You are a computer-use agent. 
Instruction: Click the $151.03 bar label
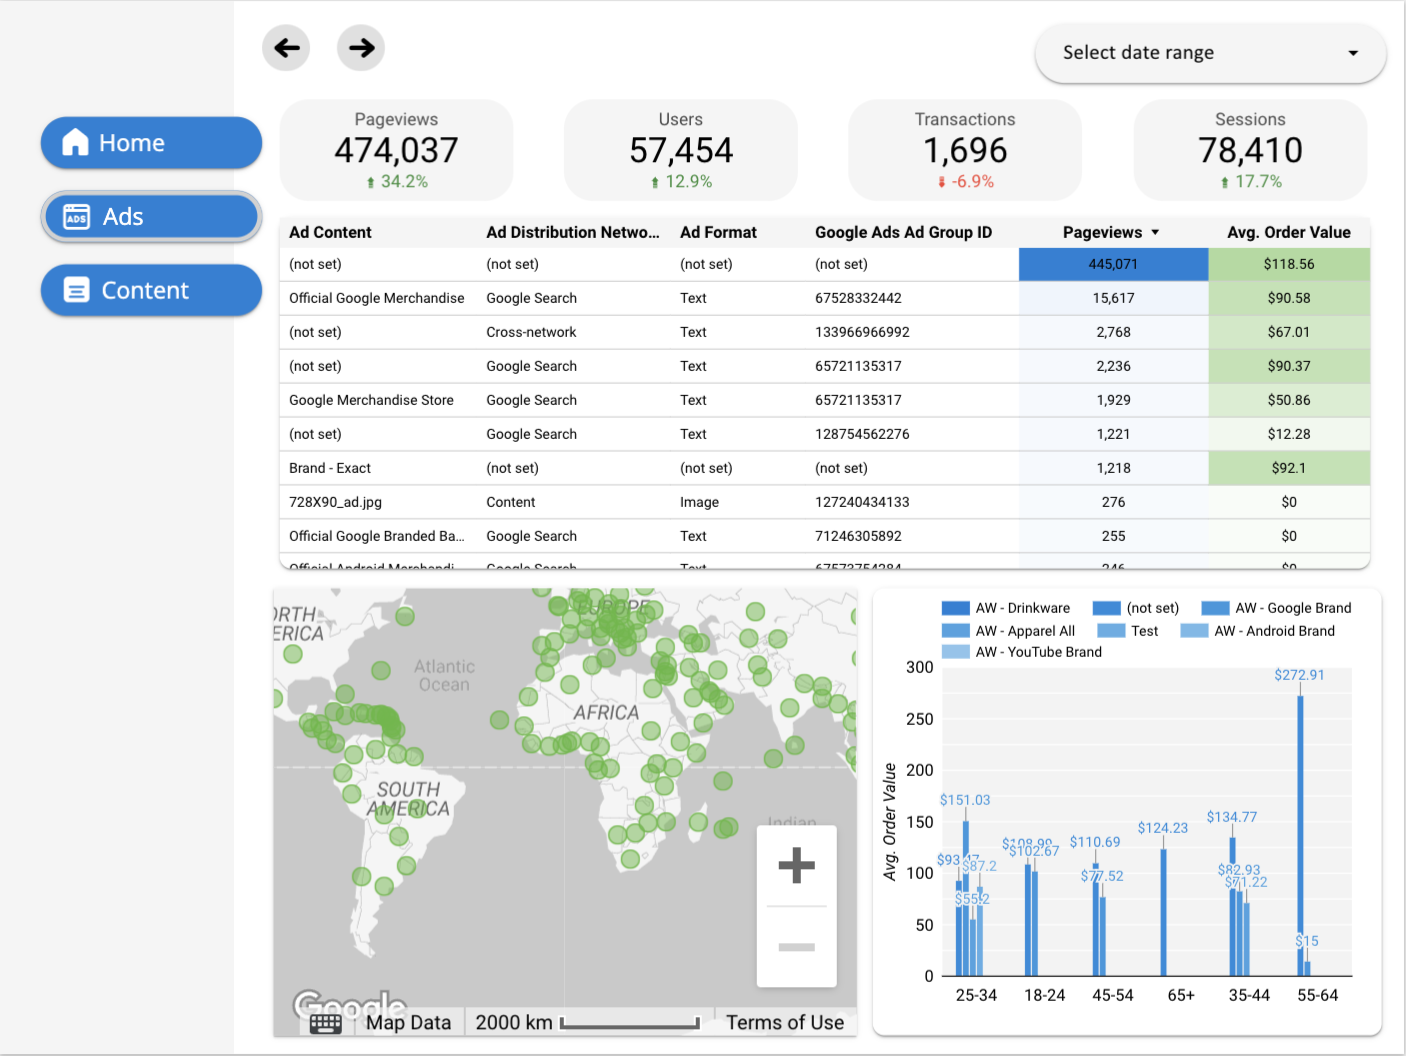[965, 800]
